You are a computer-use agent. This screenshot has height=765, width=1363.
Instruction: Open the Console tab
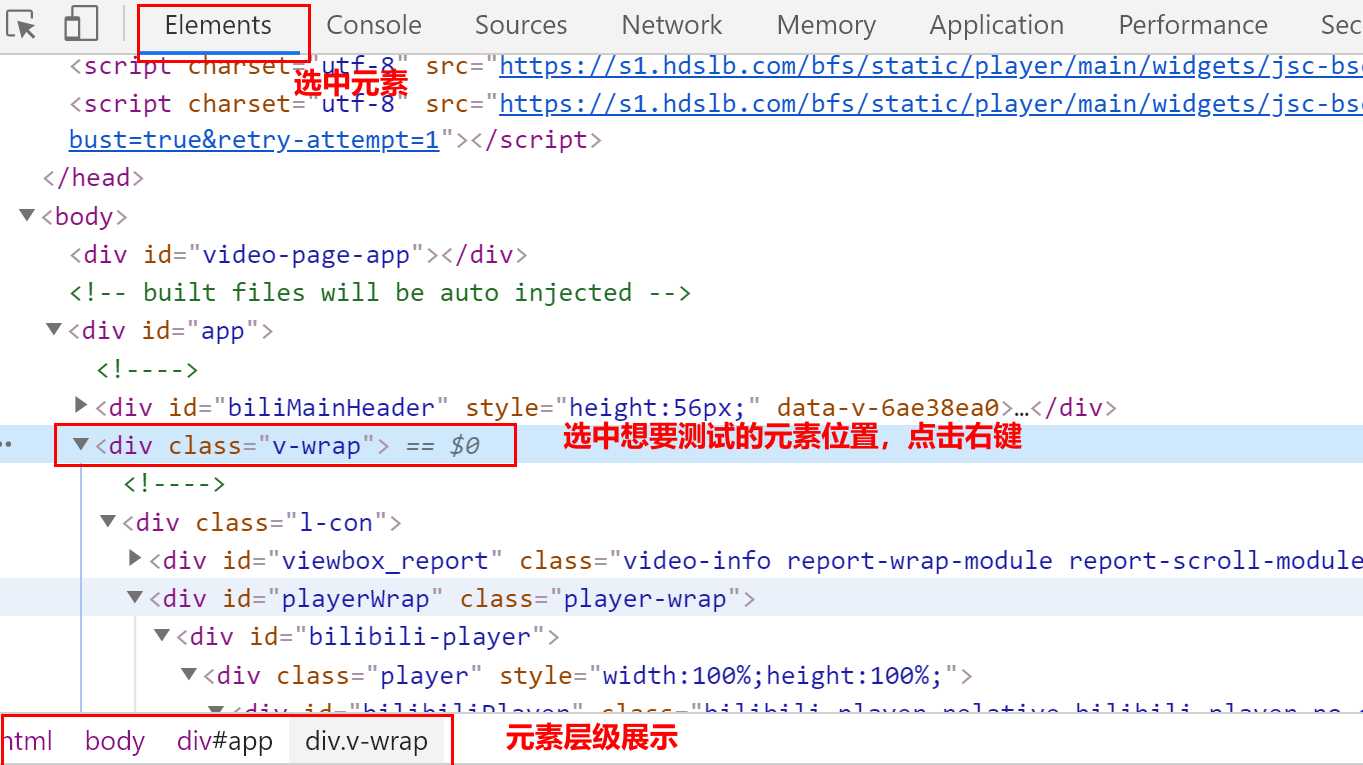374,25
